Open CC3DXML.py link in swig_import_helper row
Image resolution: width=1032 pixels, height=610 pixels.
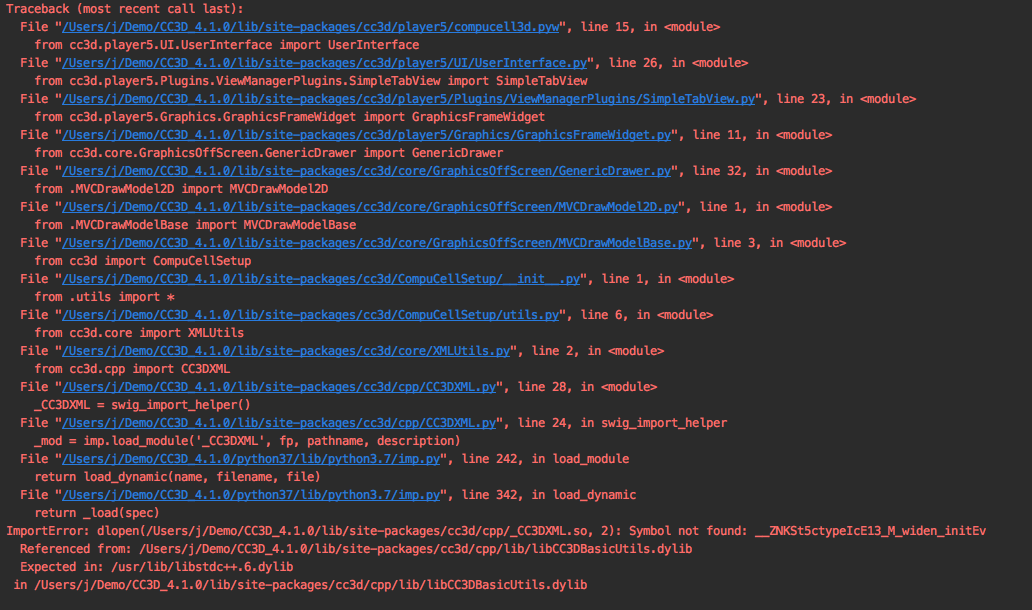[279, 423]
